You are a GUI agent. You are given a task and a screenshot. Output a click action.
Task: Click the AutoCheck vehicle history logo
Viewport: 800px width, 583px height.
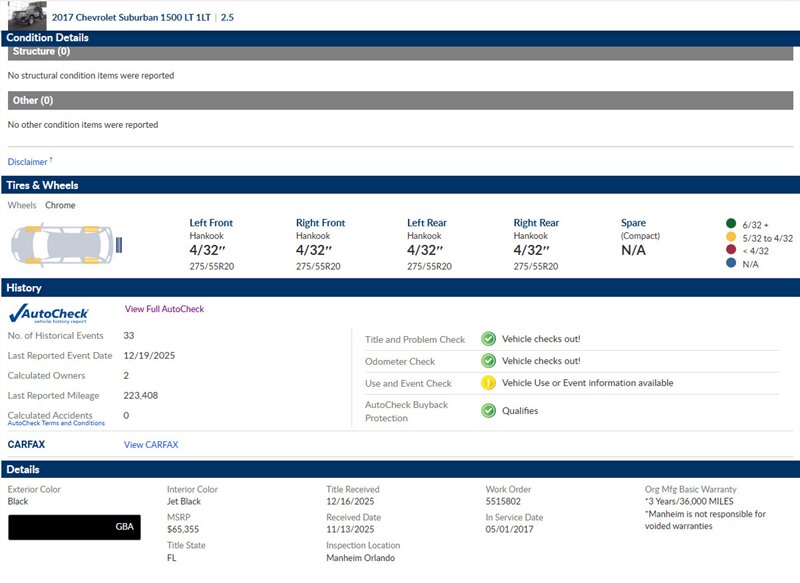click(x=48, y=312)
